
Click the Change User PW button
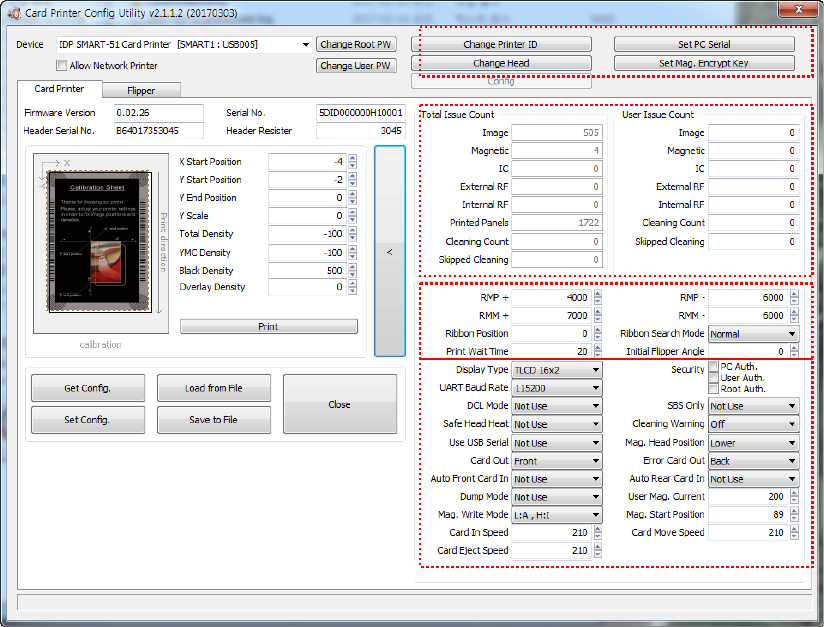pyautogui.click(x=356, y=66)
